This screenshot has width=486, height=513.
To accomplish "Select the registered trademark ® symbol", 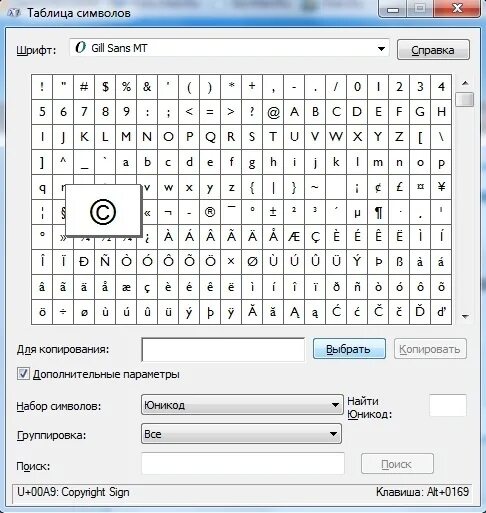I will coord(210,212).
